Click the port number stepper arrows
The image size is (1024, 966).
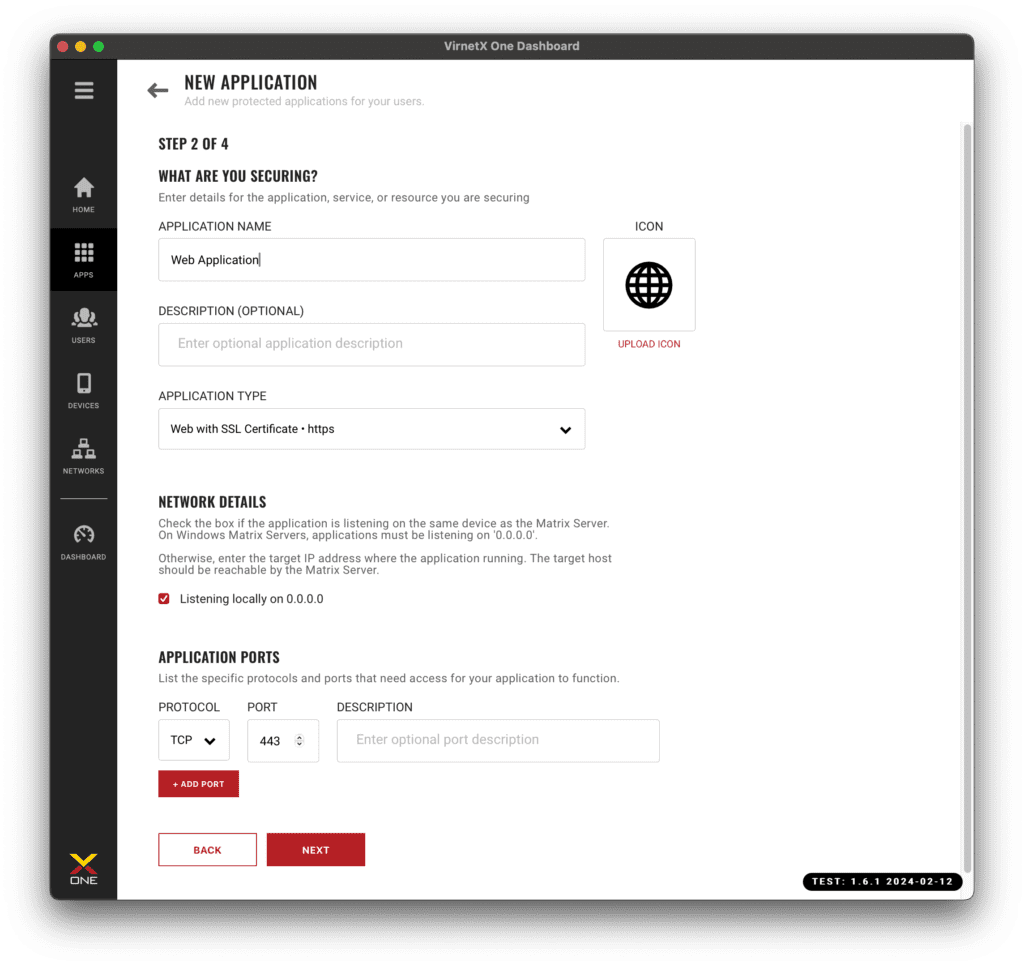(299, 741)
